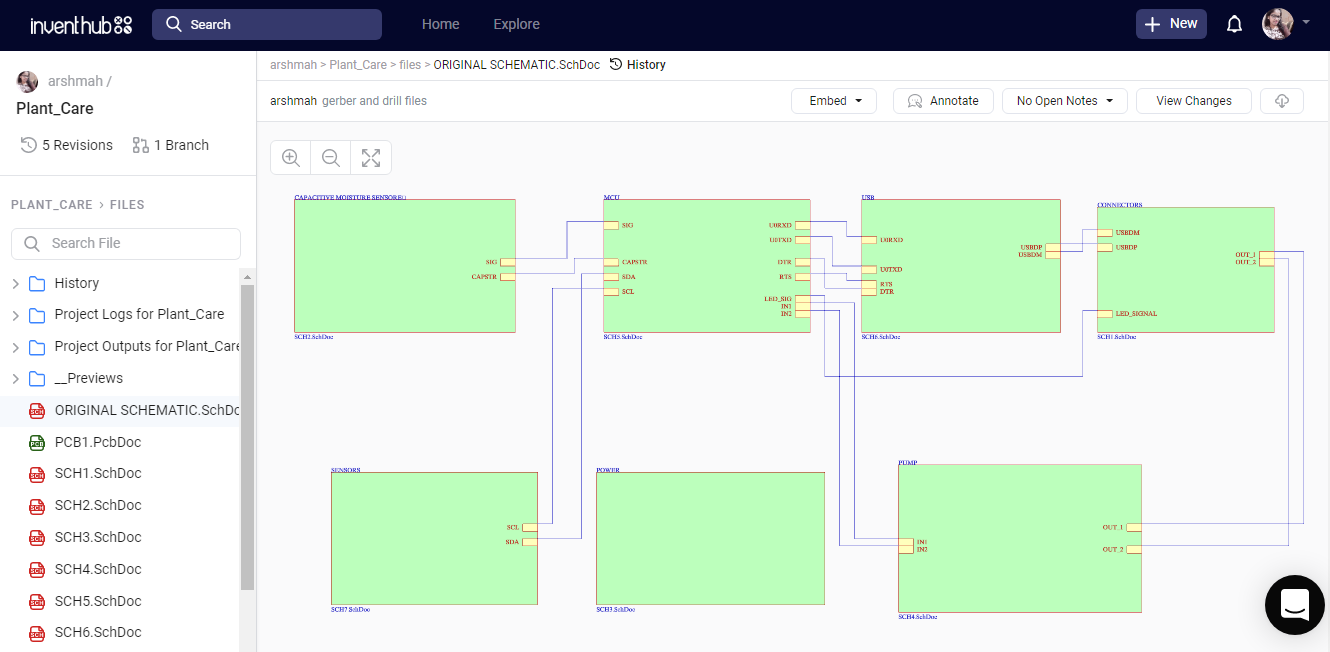
Task: Open the user avatar menu
Action: pos(1278,24)
